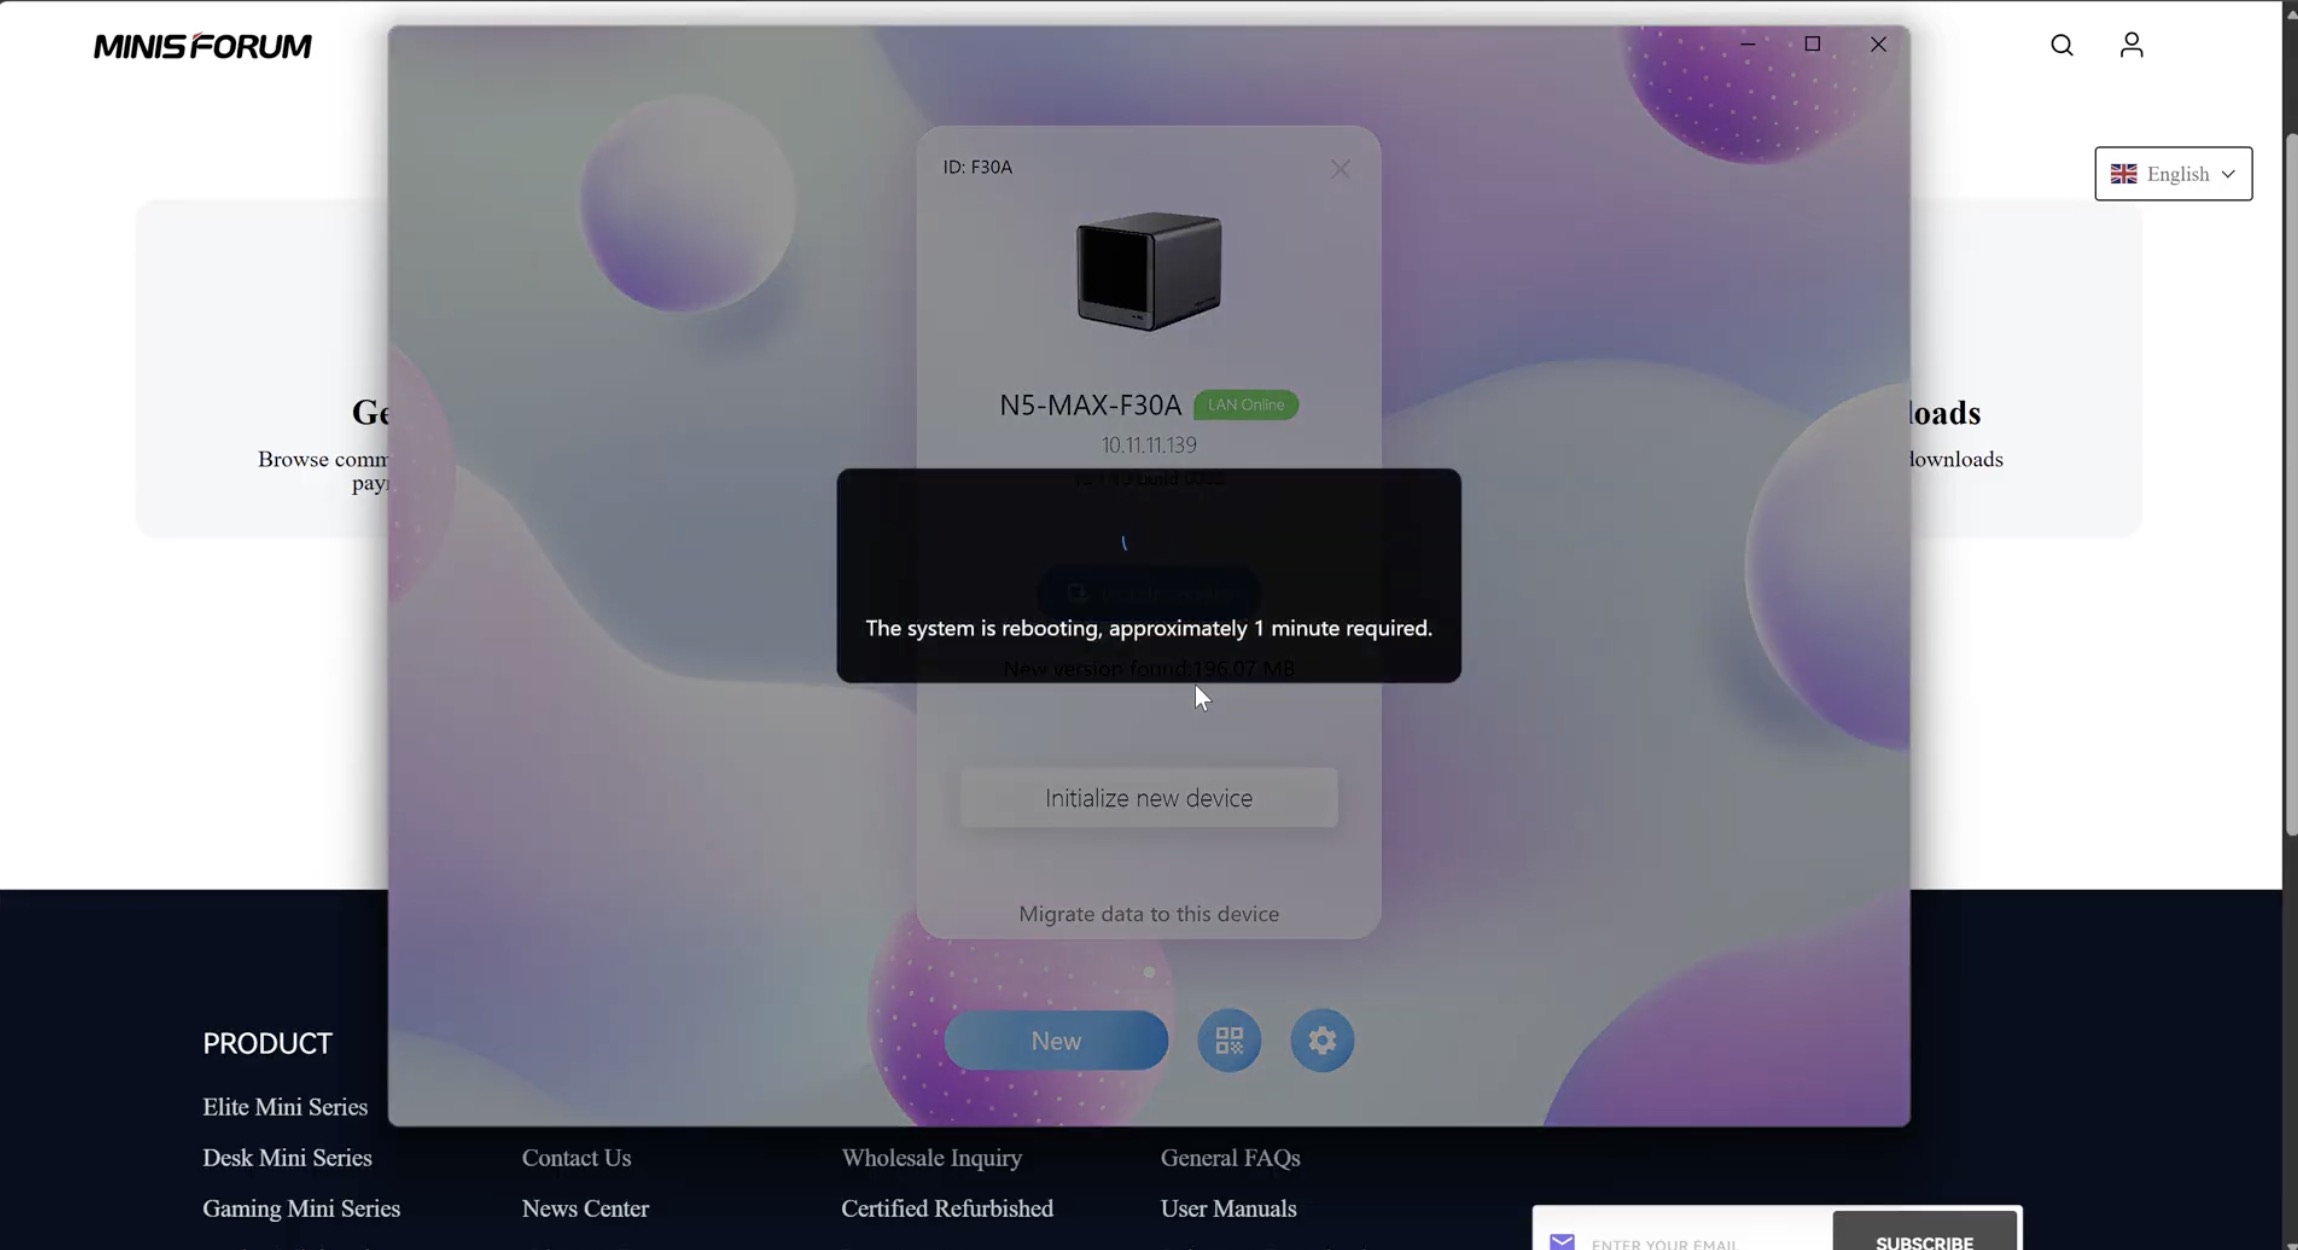The image size is (2298, 1250).
Task: Open Desk Mini Series link
Action: (287, 1158)
